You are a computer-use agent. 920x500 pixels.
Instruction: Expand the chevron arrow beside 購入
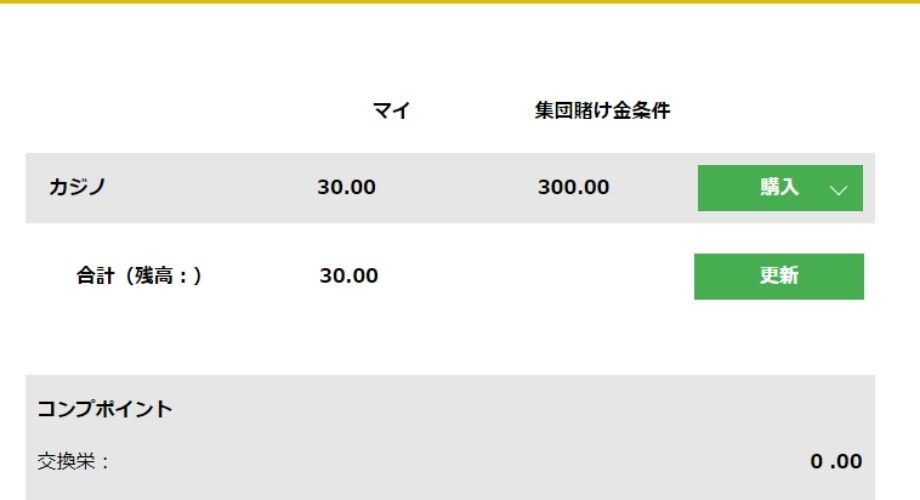[839, 189]
